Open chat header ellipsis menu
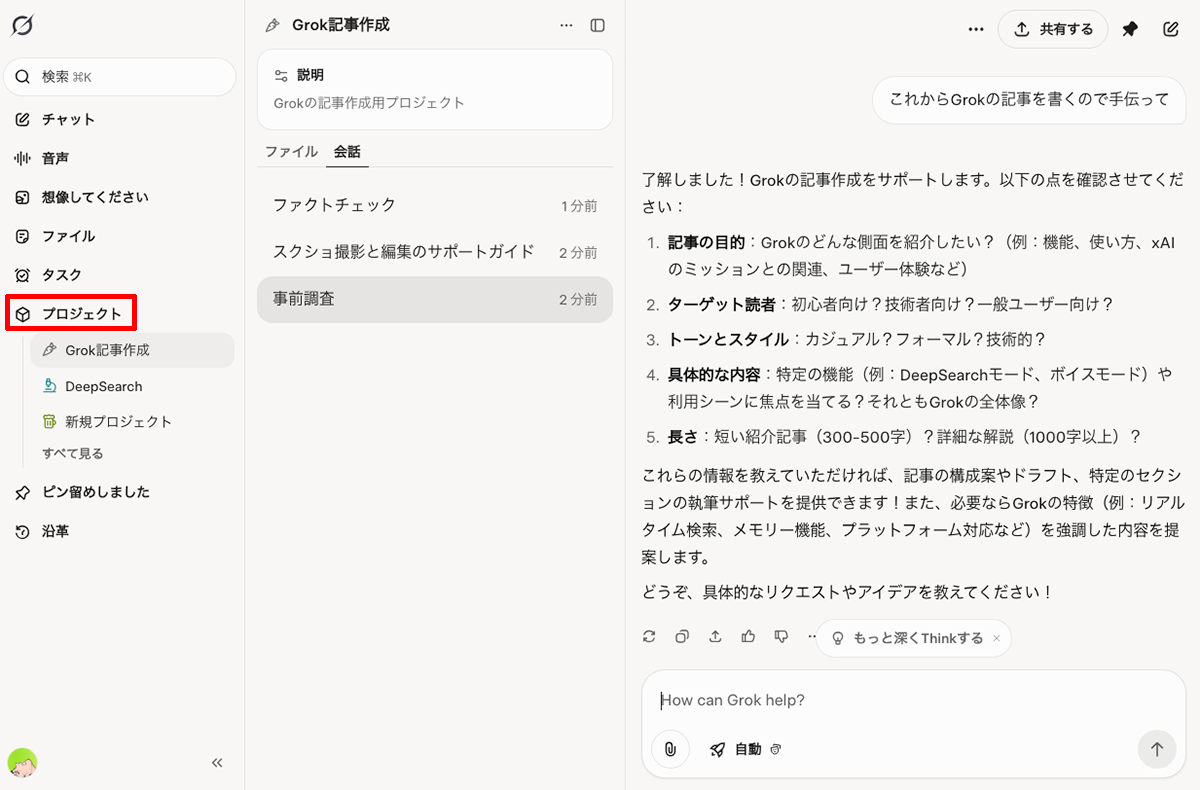This screenshot has width=1200, height=790. coord(977,29)
